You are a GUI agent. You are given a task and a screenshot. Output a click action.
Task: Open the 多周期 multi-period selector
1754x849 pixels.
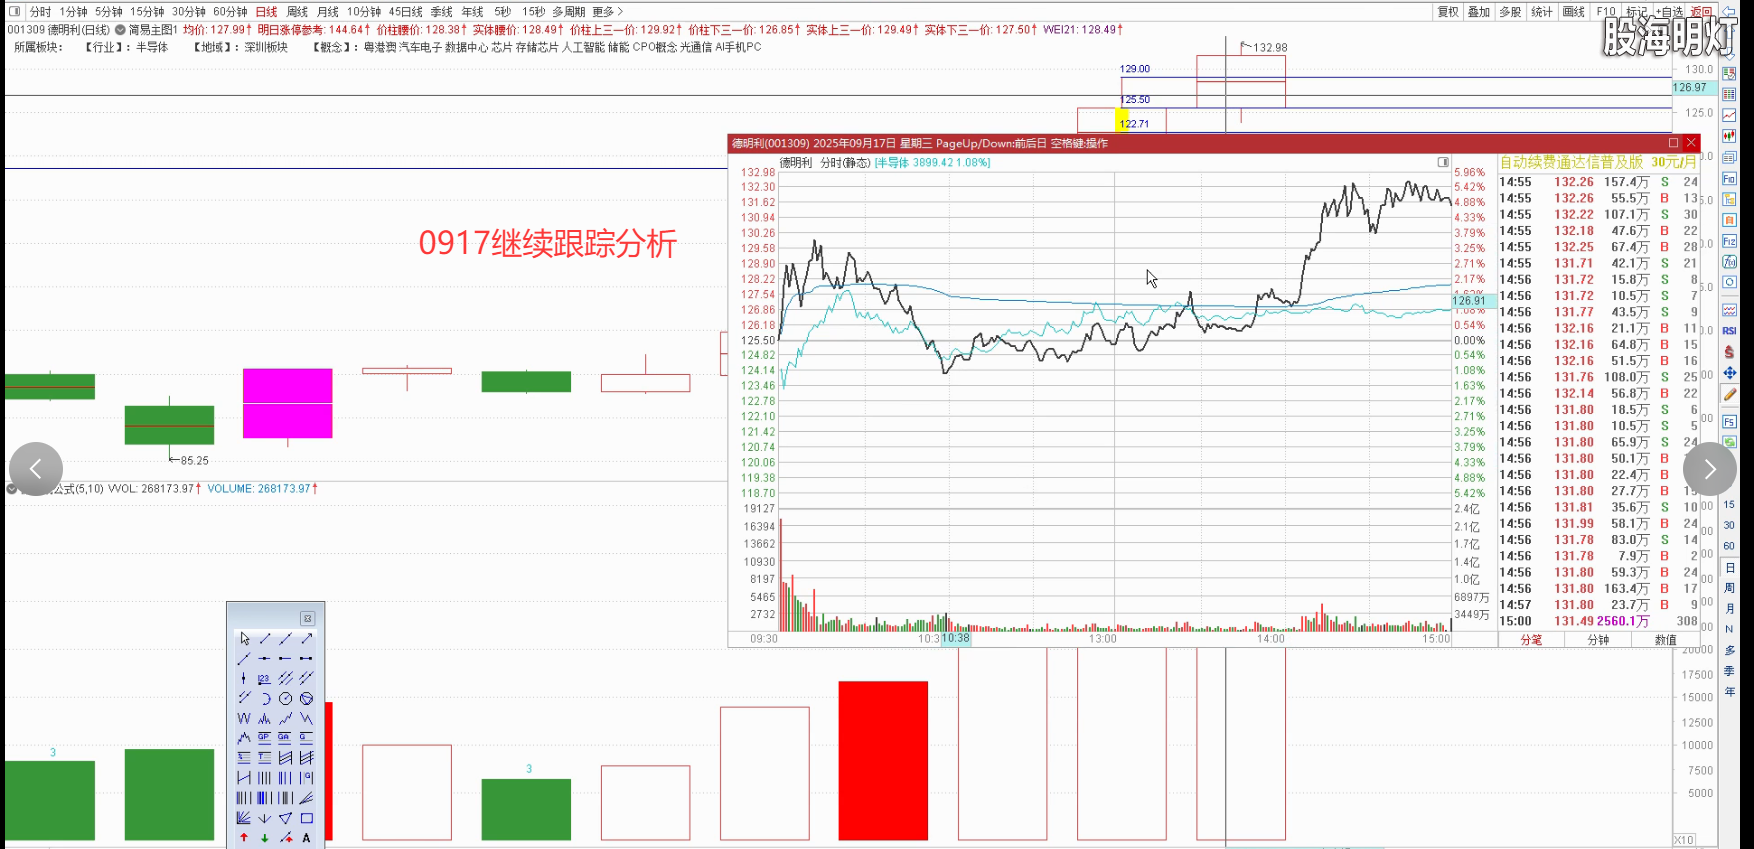[569, 12]
